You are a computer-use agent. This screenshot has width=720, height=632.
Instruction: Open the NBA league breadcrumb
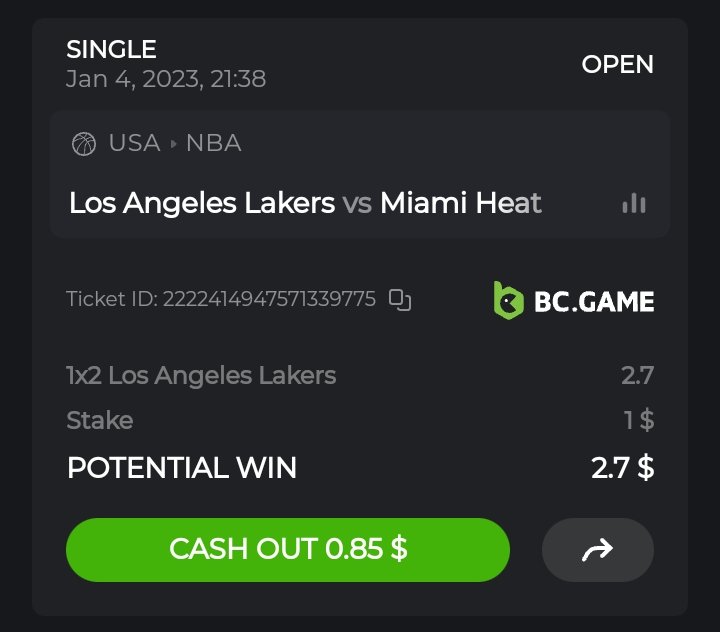(213, 143)
